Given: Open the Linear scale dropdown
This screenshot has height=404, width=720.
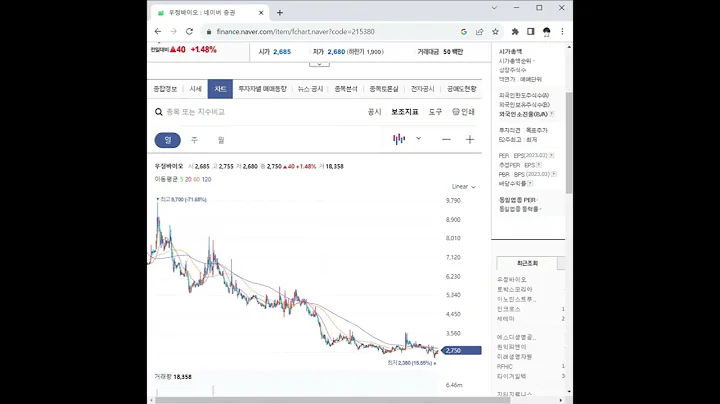Looking at the screenshot, I should [464, 186].
